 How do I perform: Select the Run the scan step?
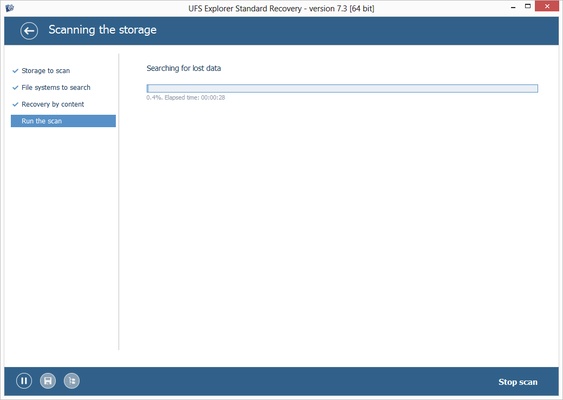coord(63,121)
